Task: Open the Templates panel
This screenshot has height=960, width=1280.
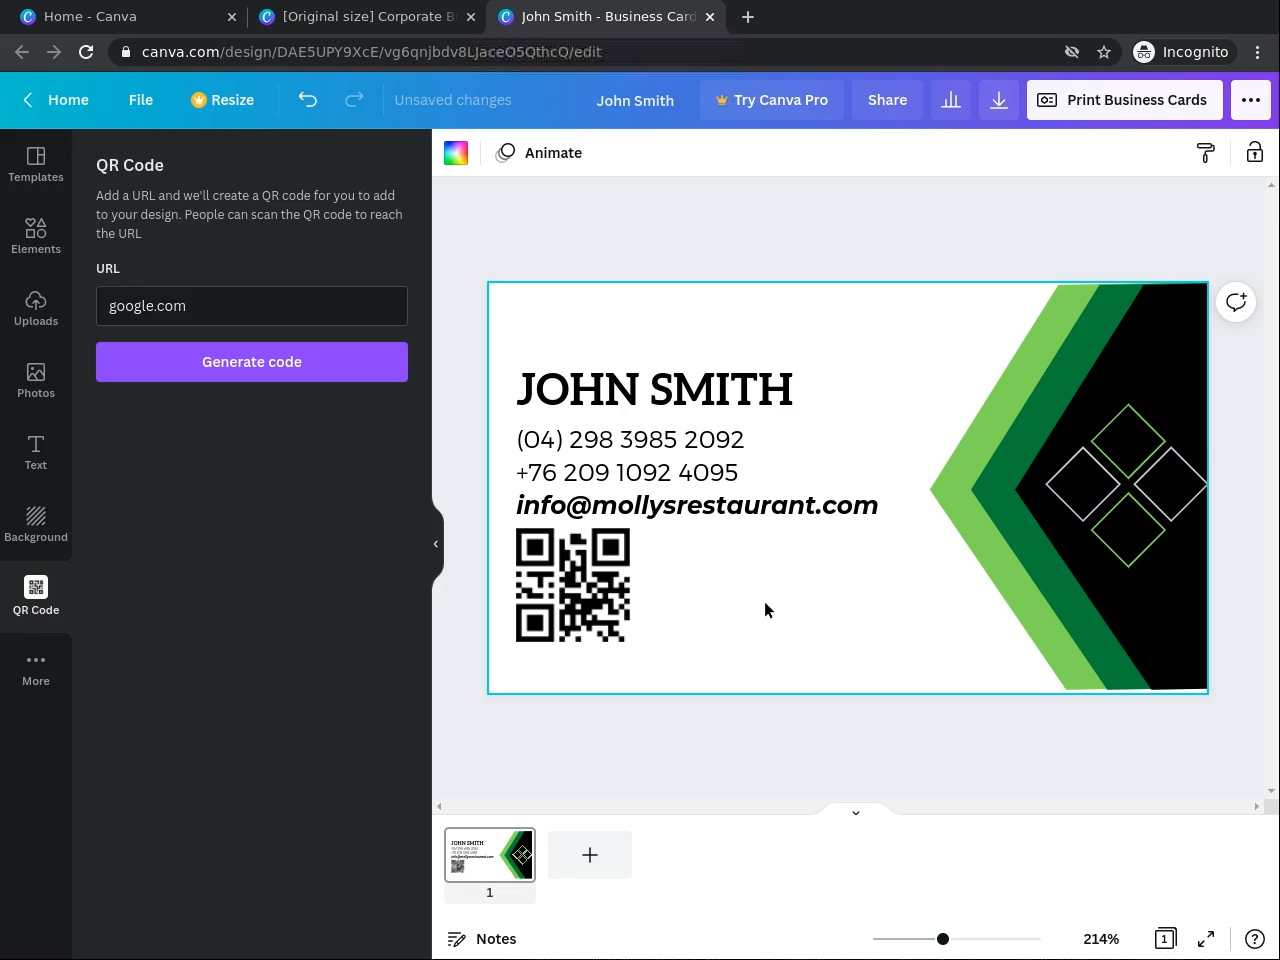Action: click(36, 164)
